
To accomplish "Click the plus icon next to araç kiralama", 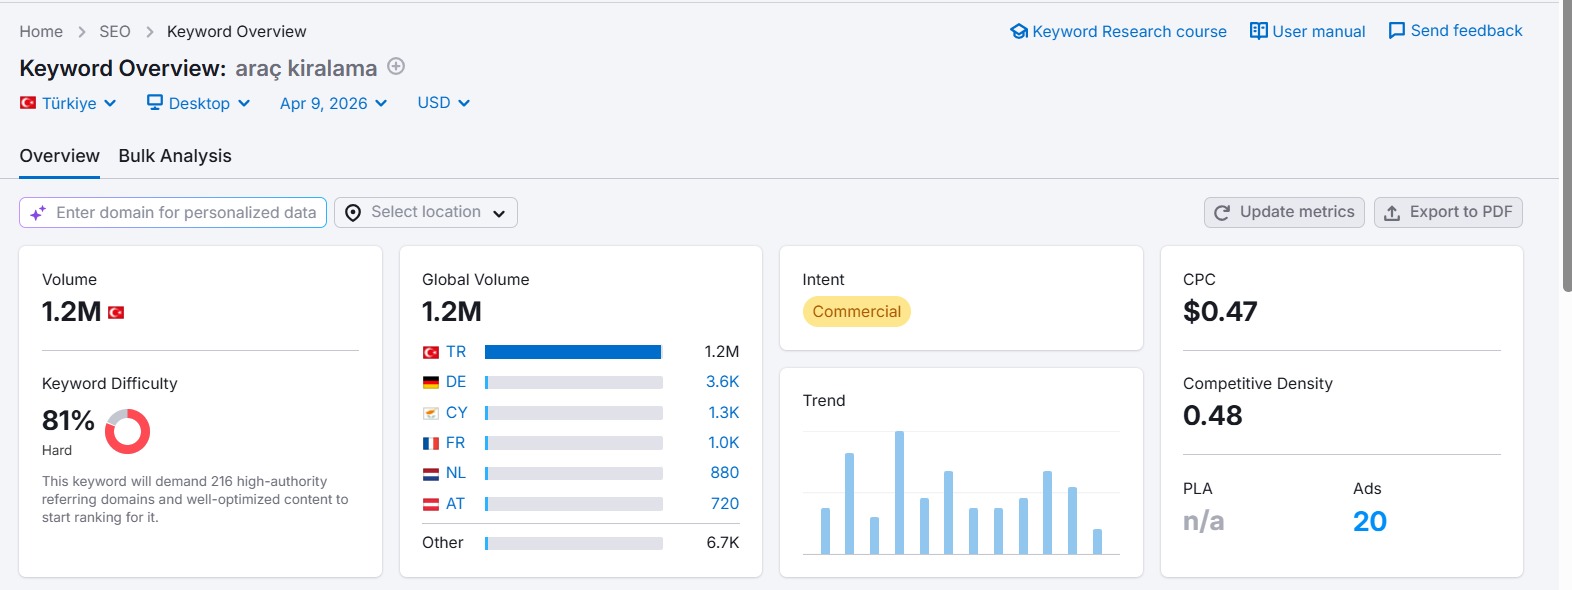I will point(396,67).
